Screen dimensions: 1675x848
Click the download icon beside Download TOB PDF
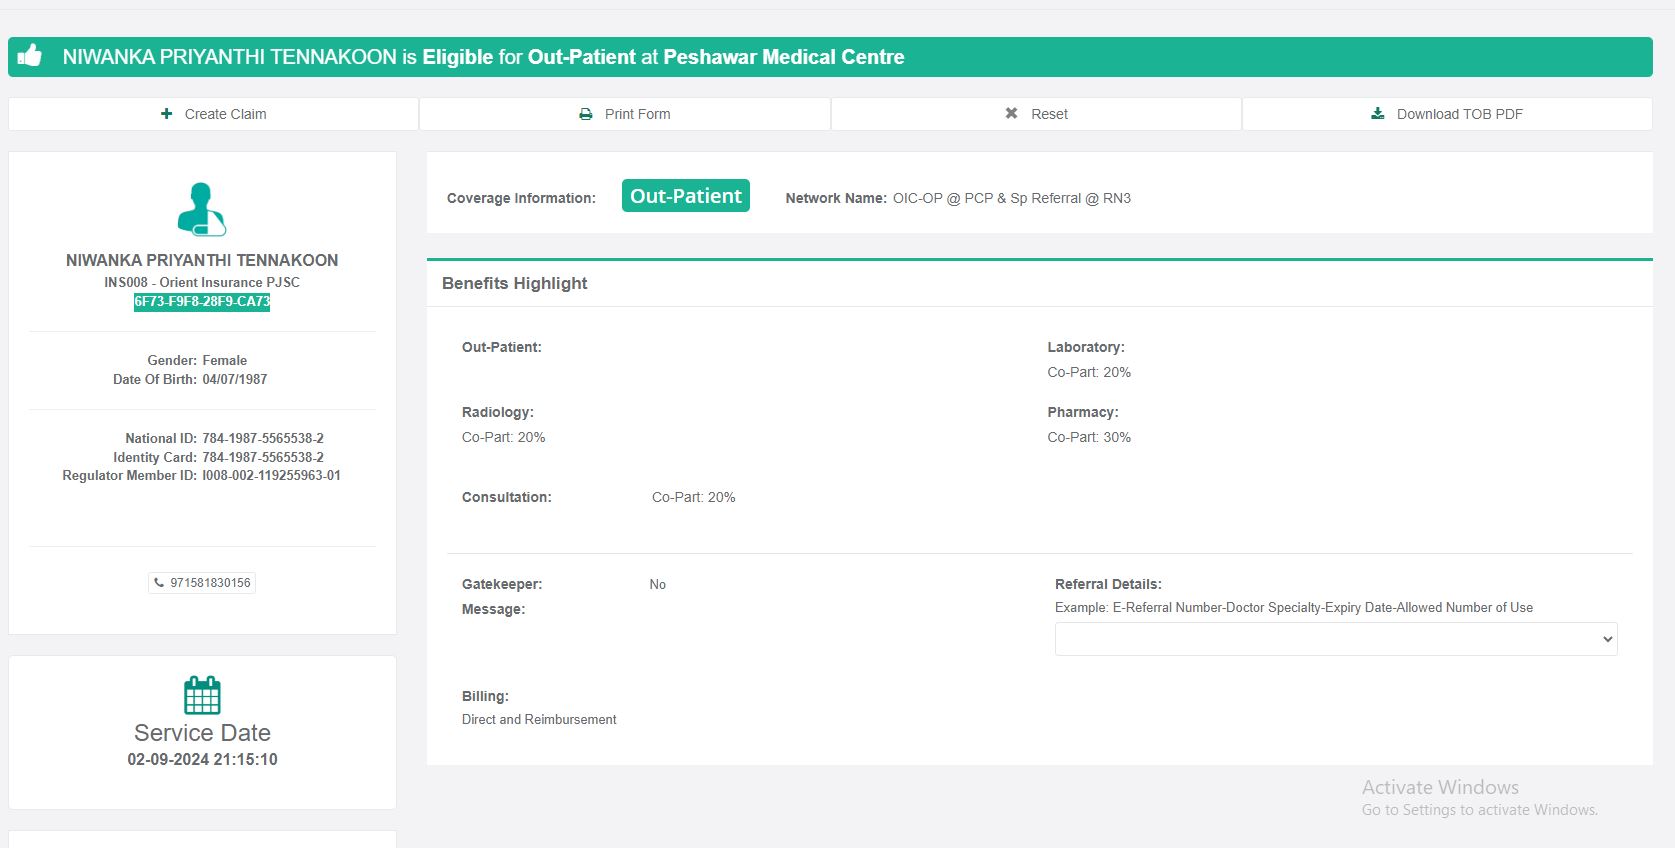(1377, 114)
